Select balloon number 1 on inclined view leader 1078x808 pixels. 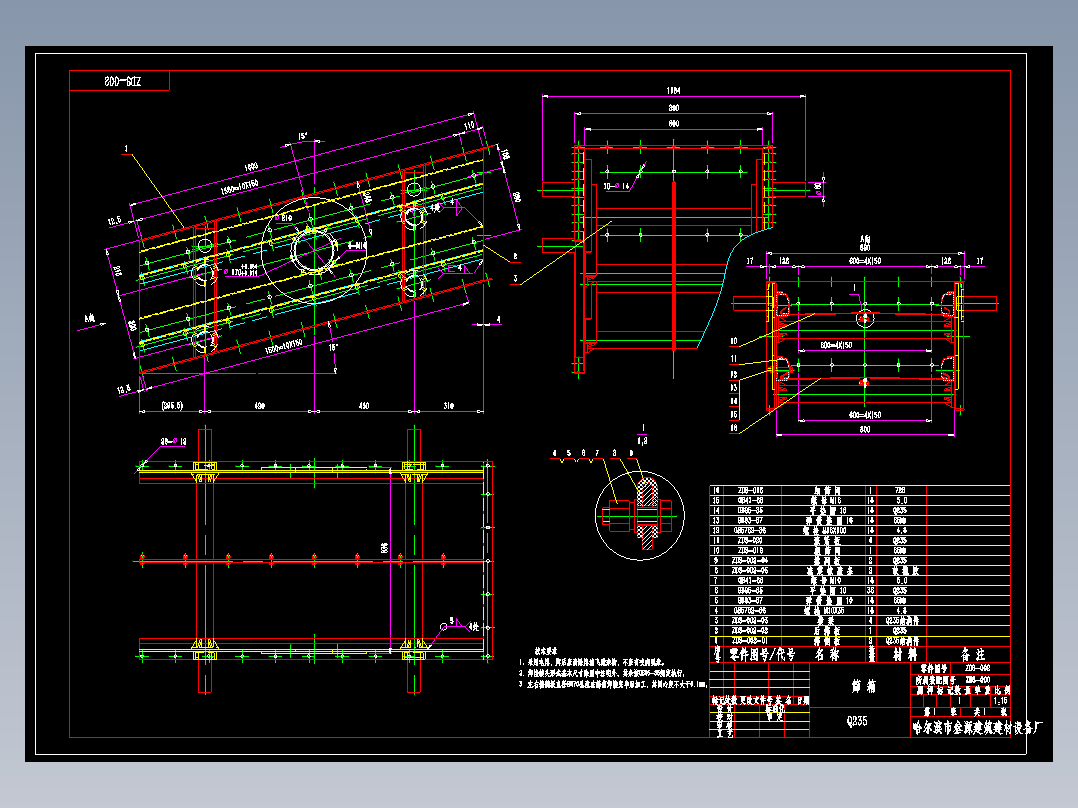pyautogui.click(x=126, y=149)
